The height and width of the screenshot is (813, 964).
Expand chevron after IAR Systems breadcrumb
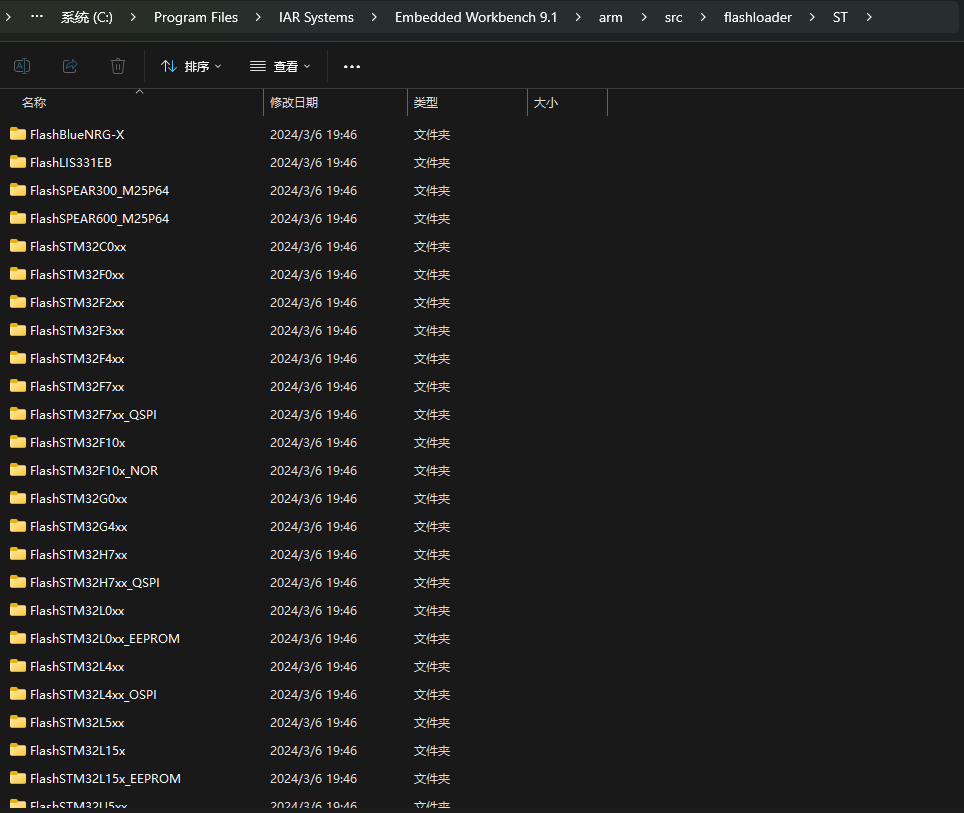[x=374, y=17]
